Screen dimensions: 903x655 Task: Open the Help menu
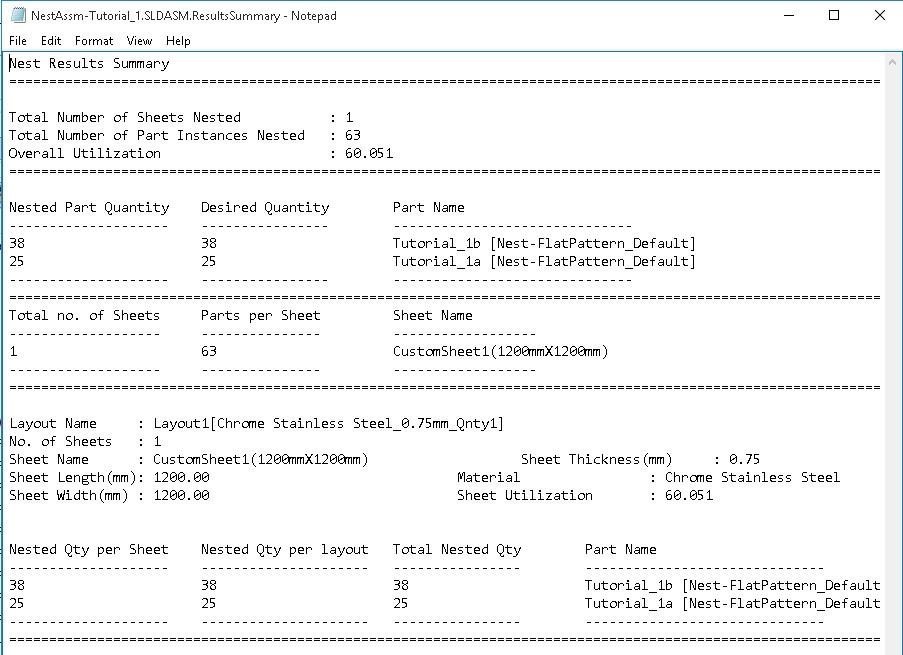pos(178,41)
